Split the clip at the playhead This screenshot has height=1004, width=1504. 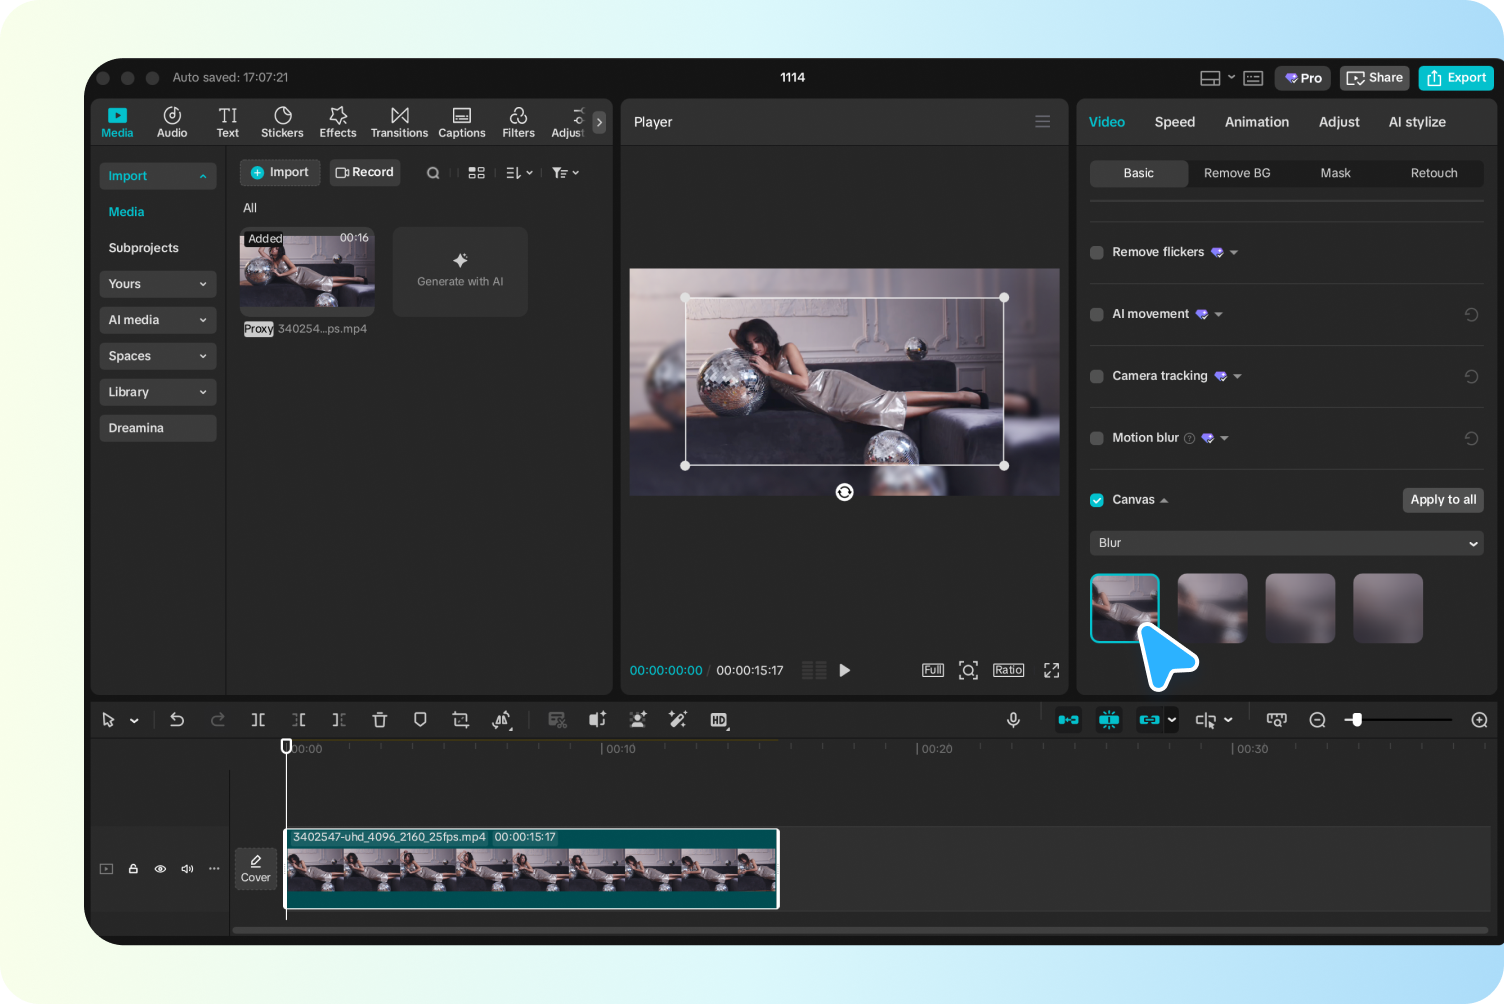click(x=258, y=719)
